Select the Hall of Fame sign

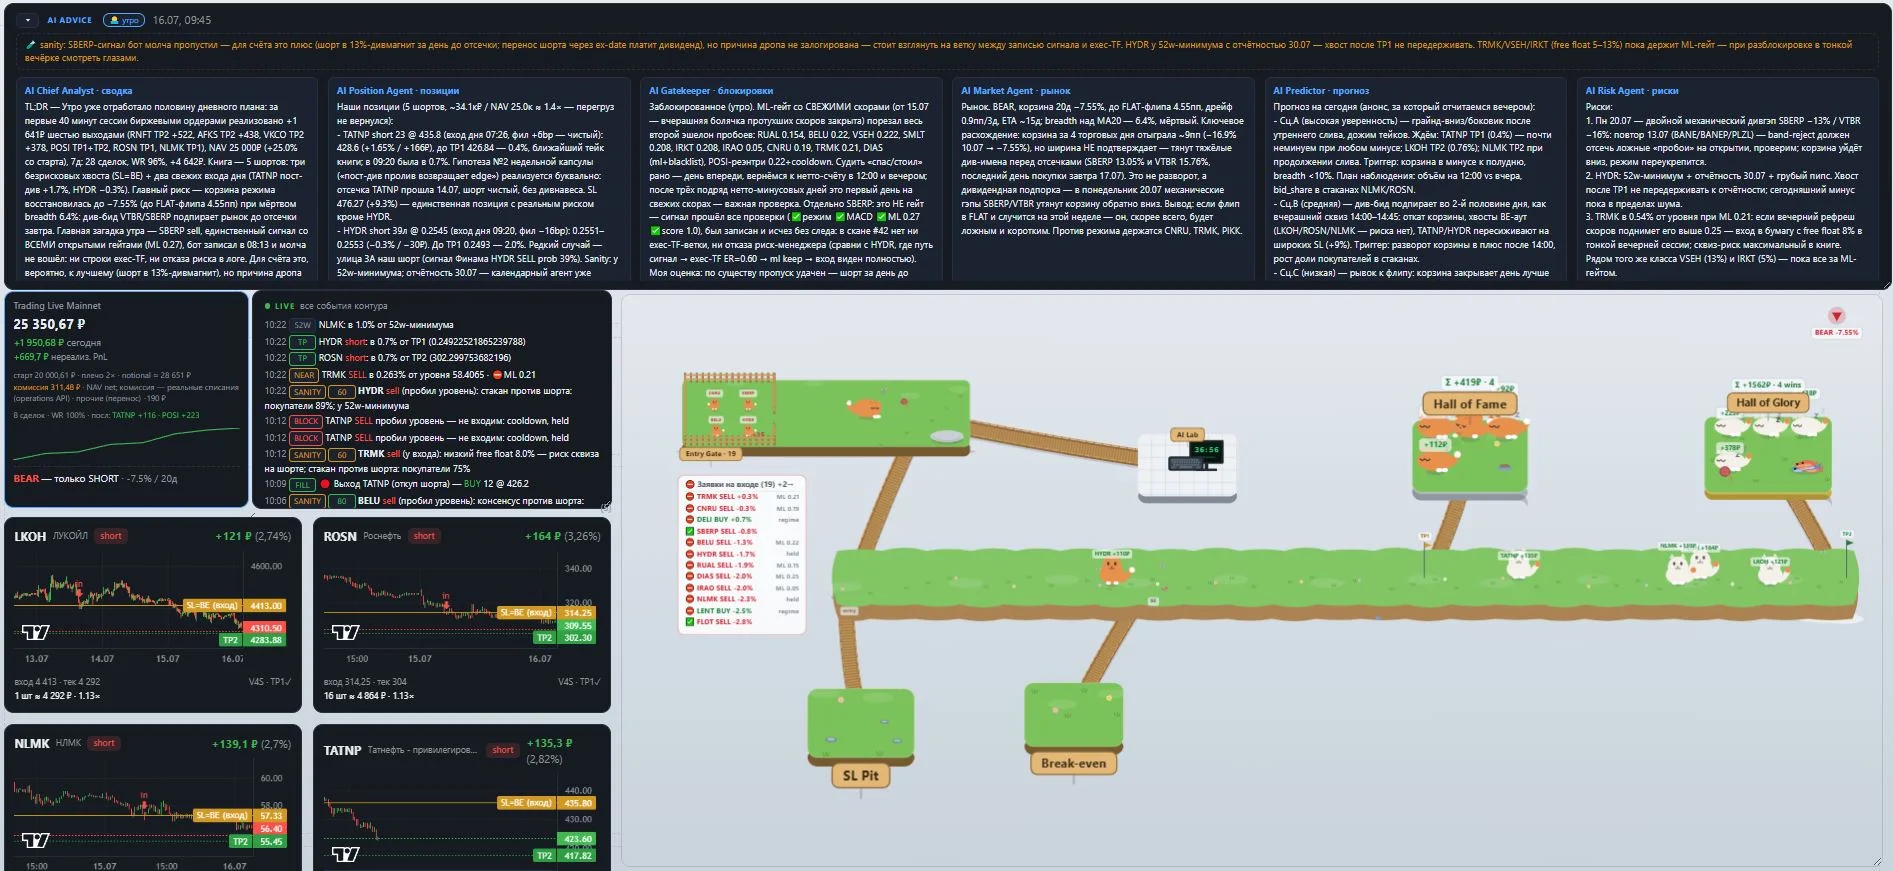pos(1469,404)
